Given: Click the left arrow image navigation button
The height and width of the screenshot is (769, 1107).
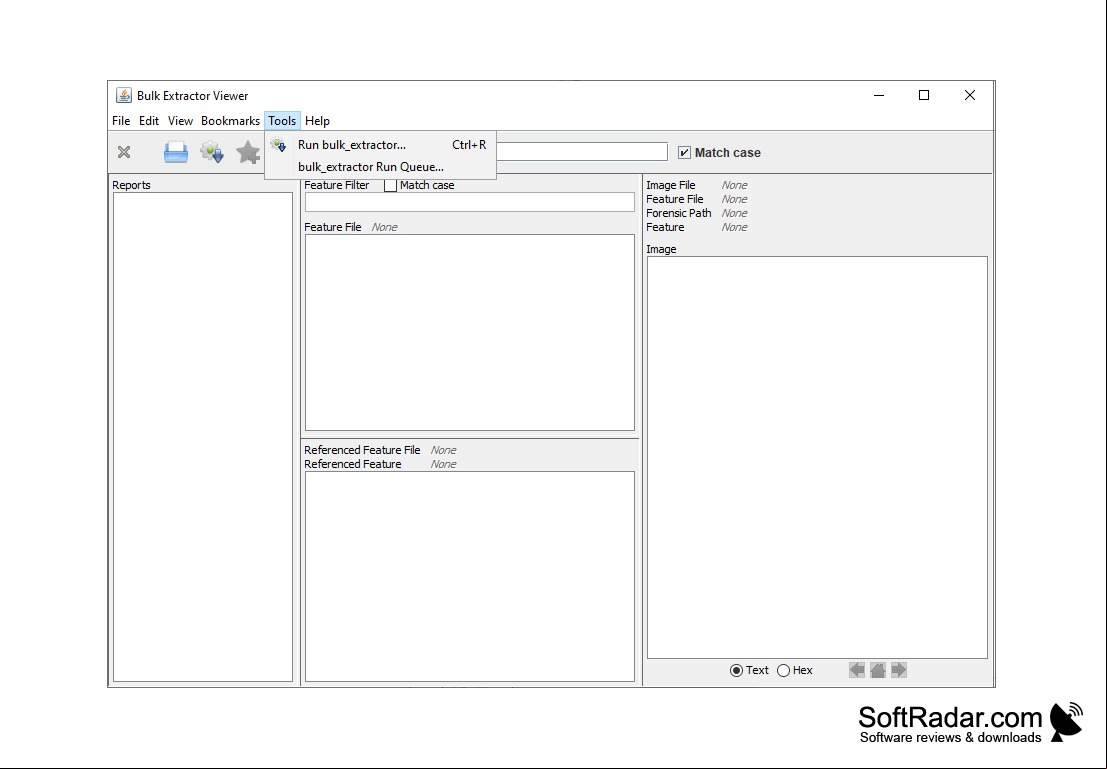Looking at the screenshot, I should 856,670.
